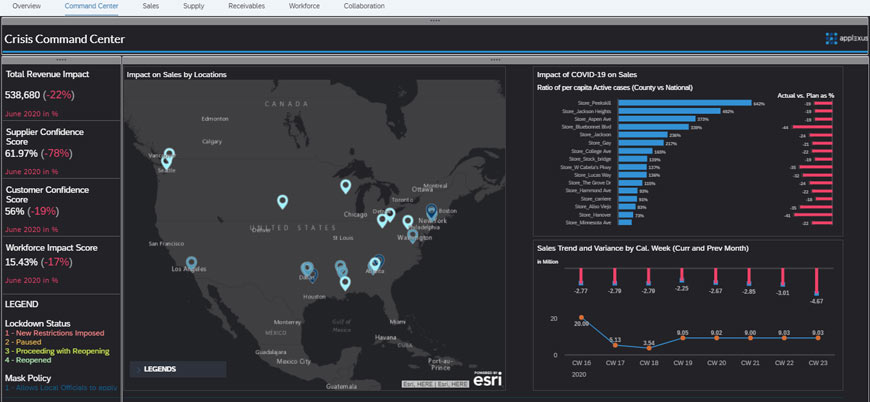This screenshot has height=402, width=870.
Task: Select the Customer Confidence Score tile
Action: 62,208
